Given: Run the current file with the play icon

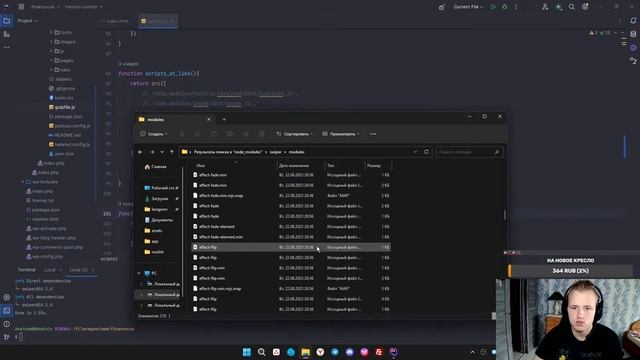Looking at the screenshot, I should click(493, 7).
